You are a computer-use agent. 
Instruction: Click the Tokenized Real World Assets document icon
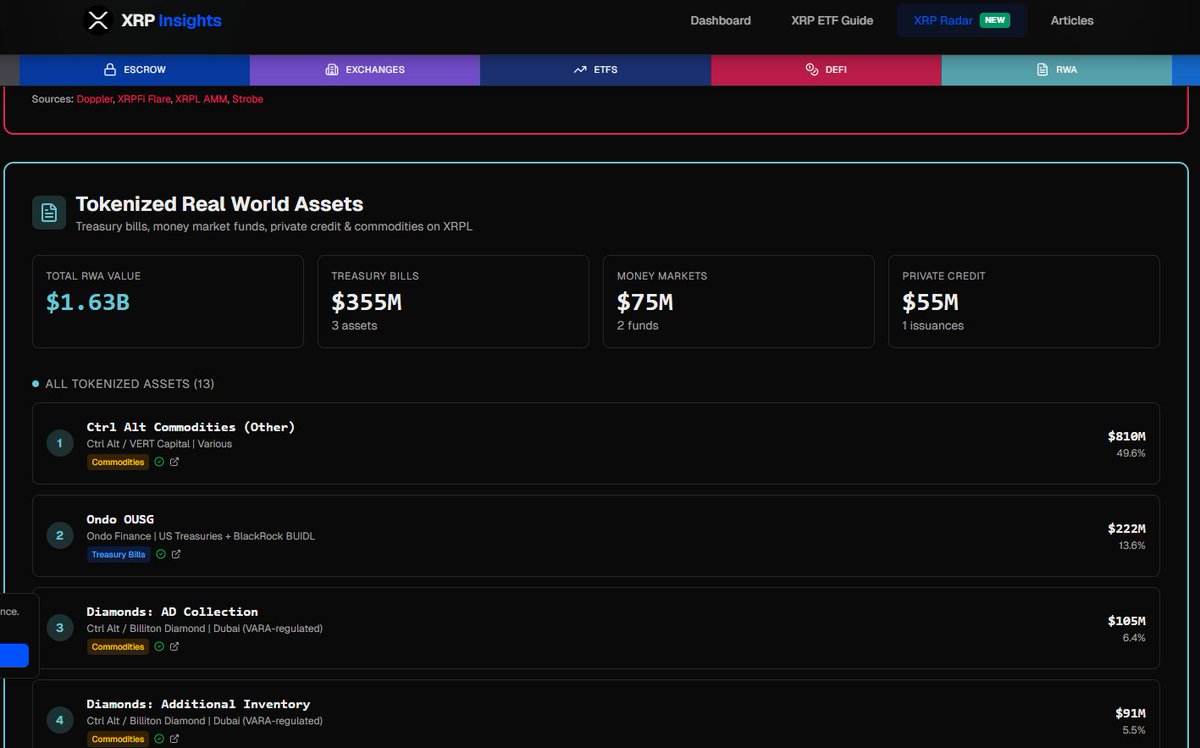(49, 212)
